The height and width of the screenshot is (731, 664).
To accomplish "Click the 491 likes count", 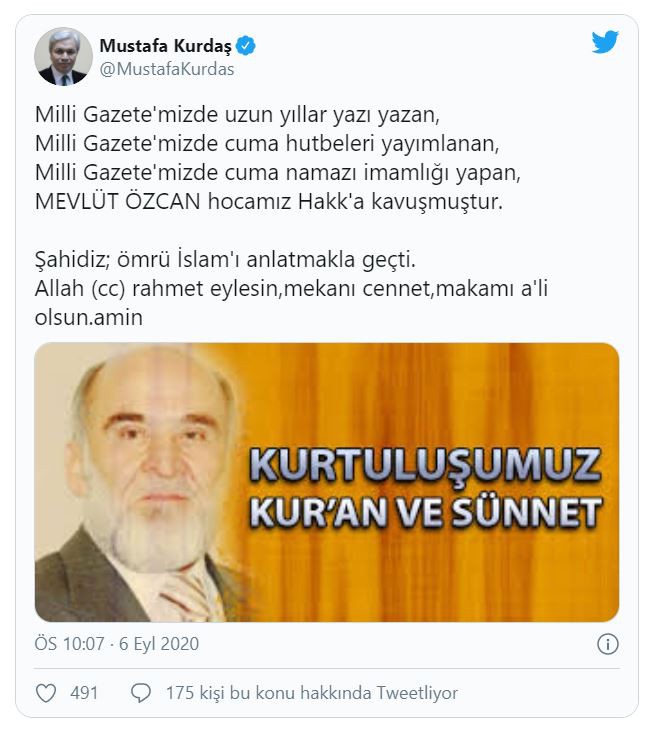I will 84,693.
